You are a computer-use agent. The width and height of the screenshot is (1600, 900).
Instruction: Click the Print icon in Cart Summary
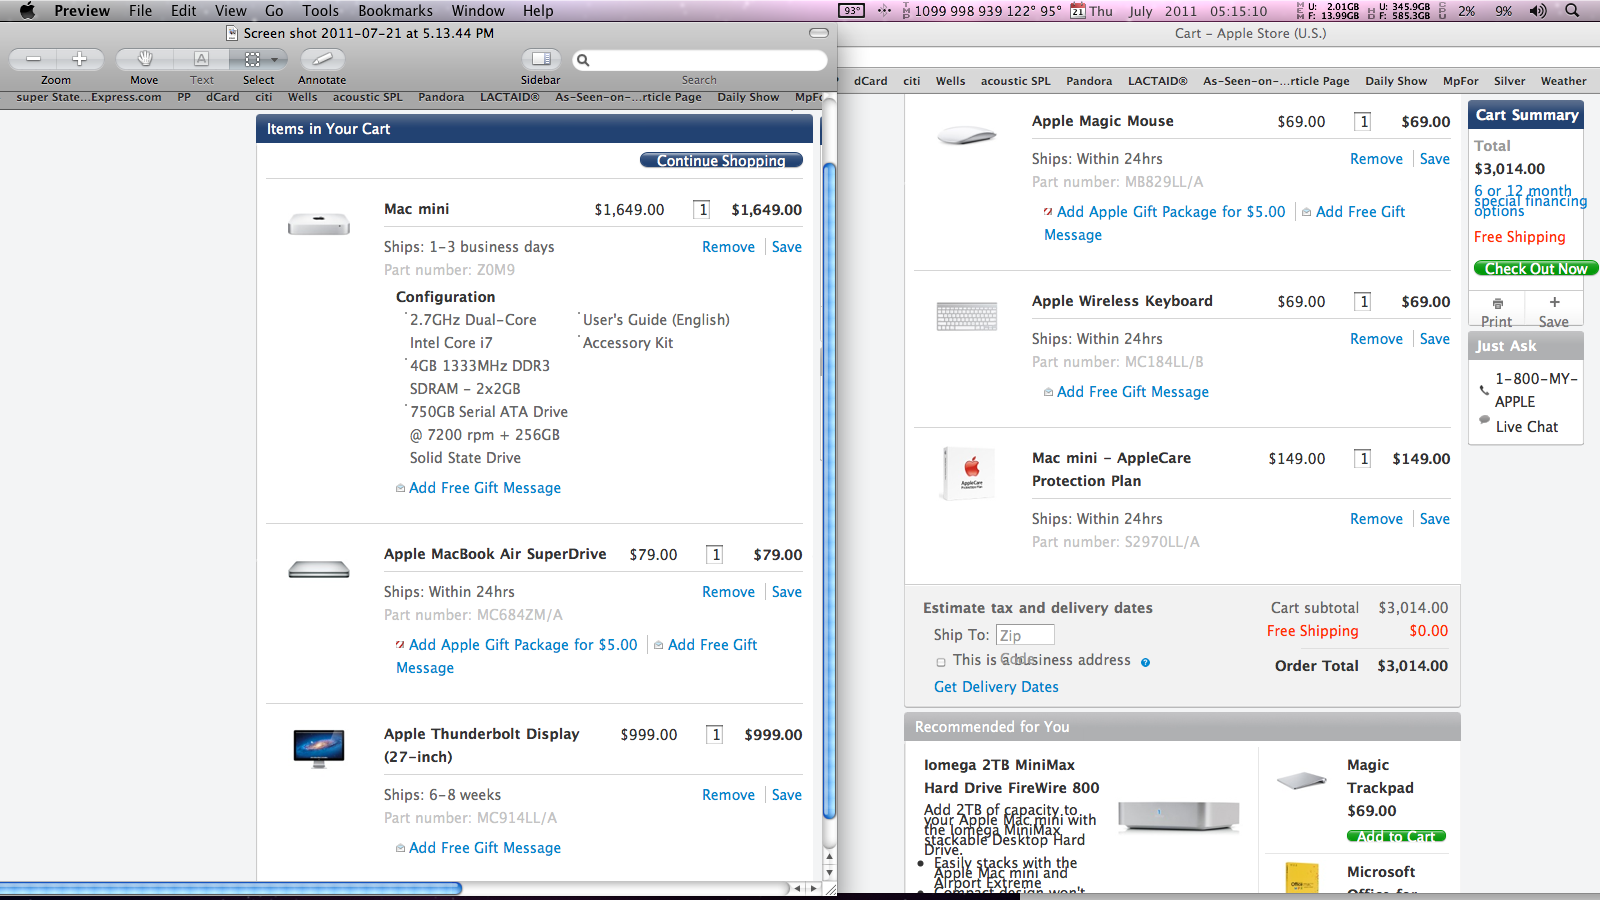pyautogui.click(x=1497, y=303)
